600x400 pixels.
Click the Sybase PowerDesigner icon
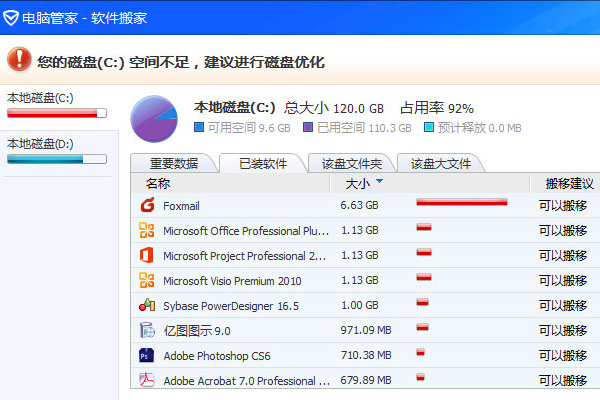(147, 305)
